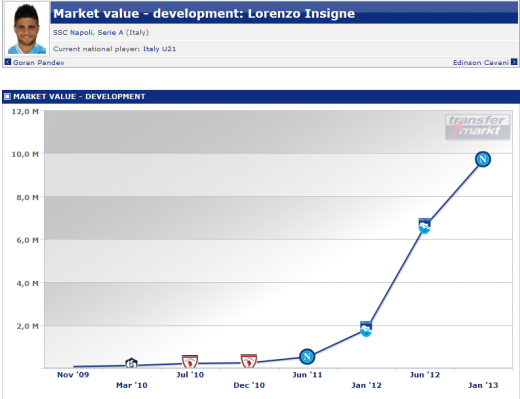
Task: Click the 'Market value - development: Lorenzo Insigne' heading
Action: [x=204, y=14]
